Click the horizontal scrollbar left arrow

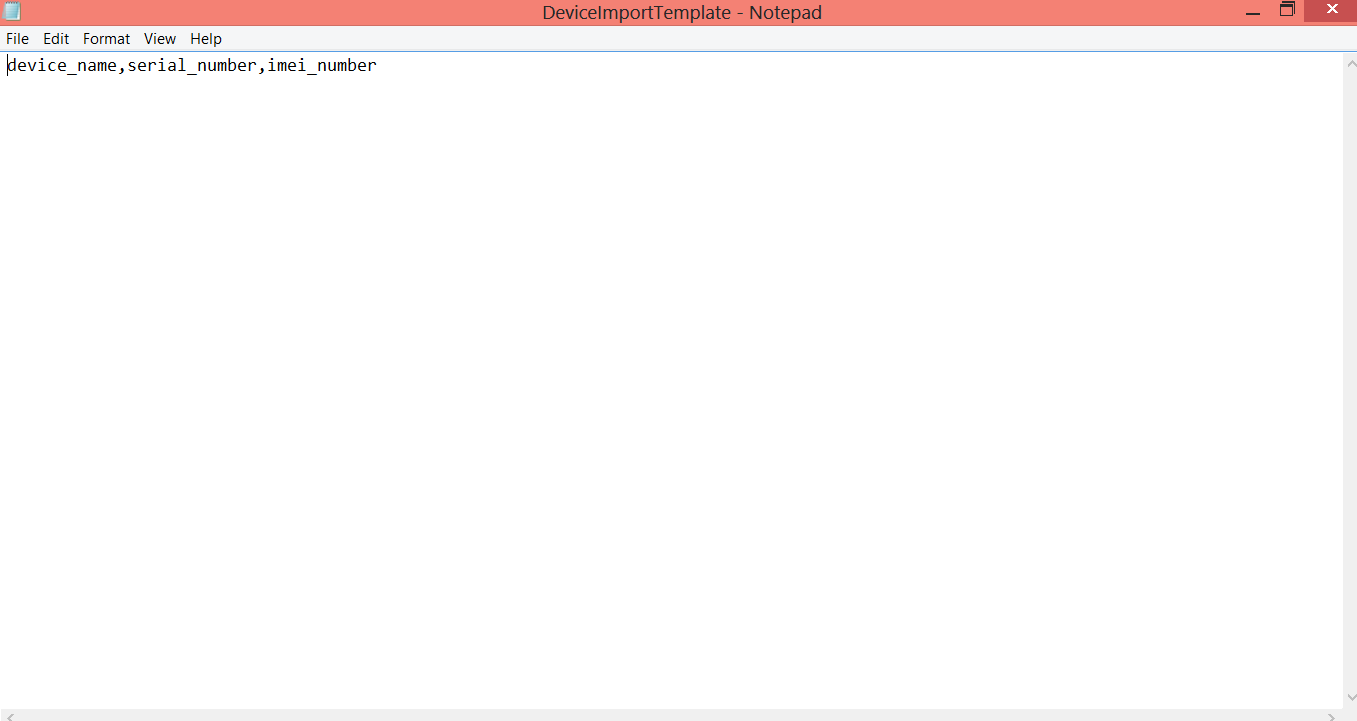click(9, 716)
